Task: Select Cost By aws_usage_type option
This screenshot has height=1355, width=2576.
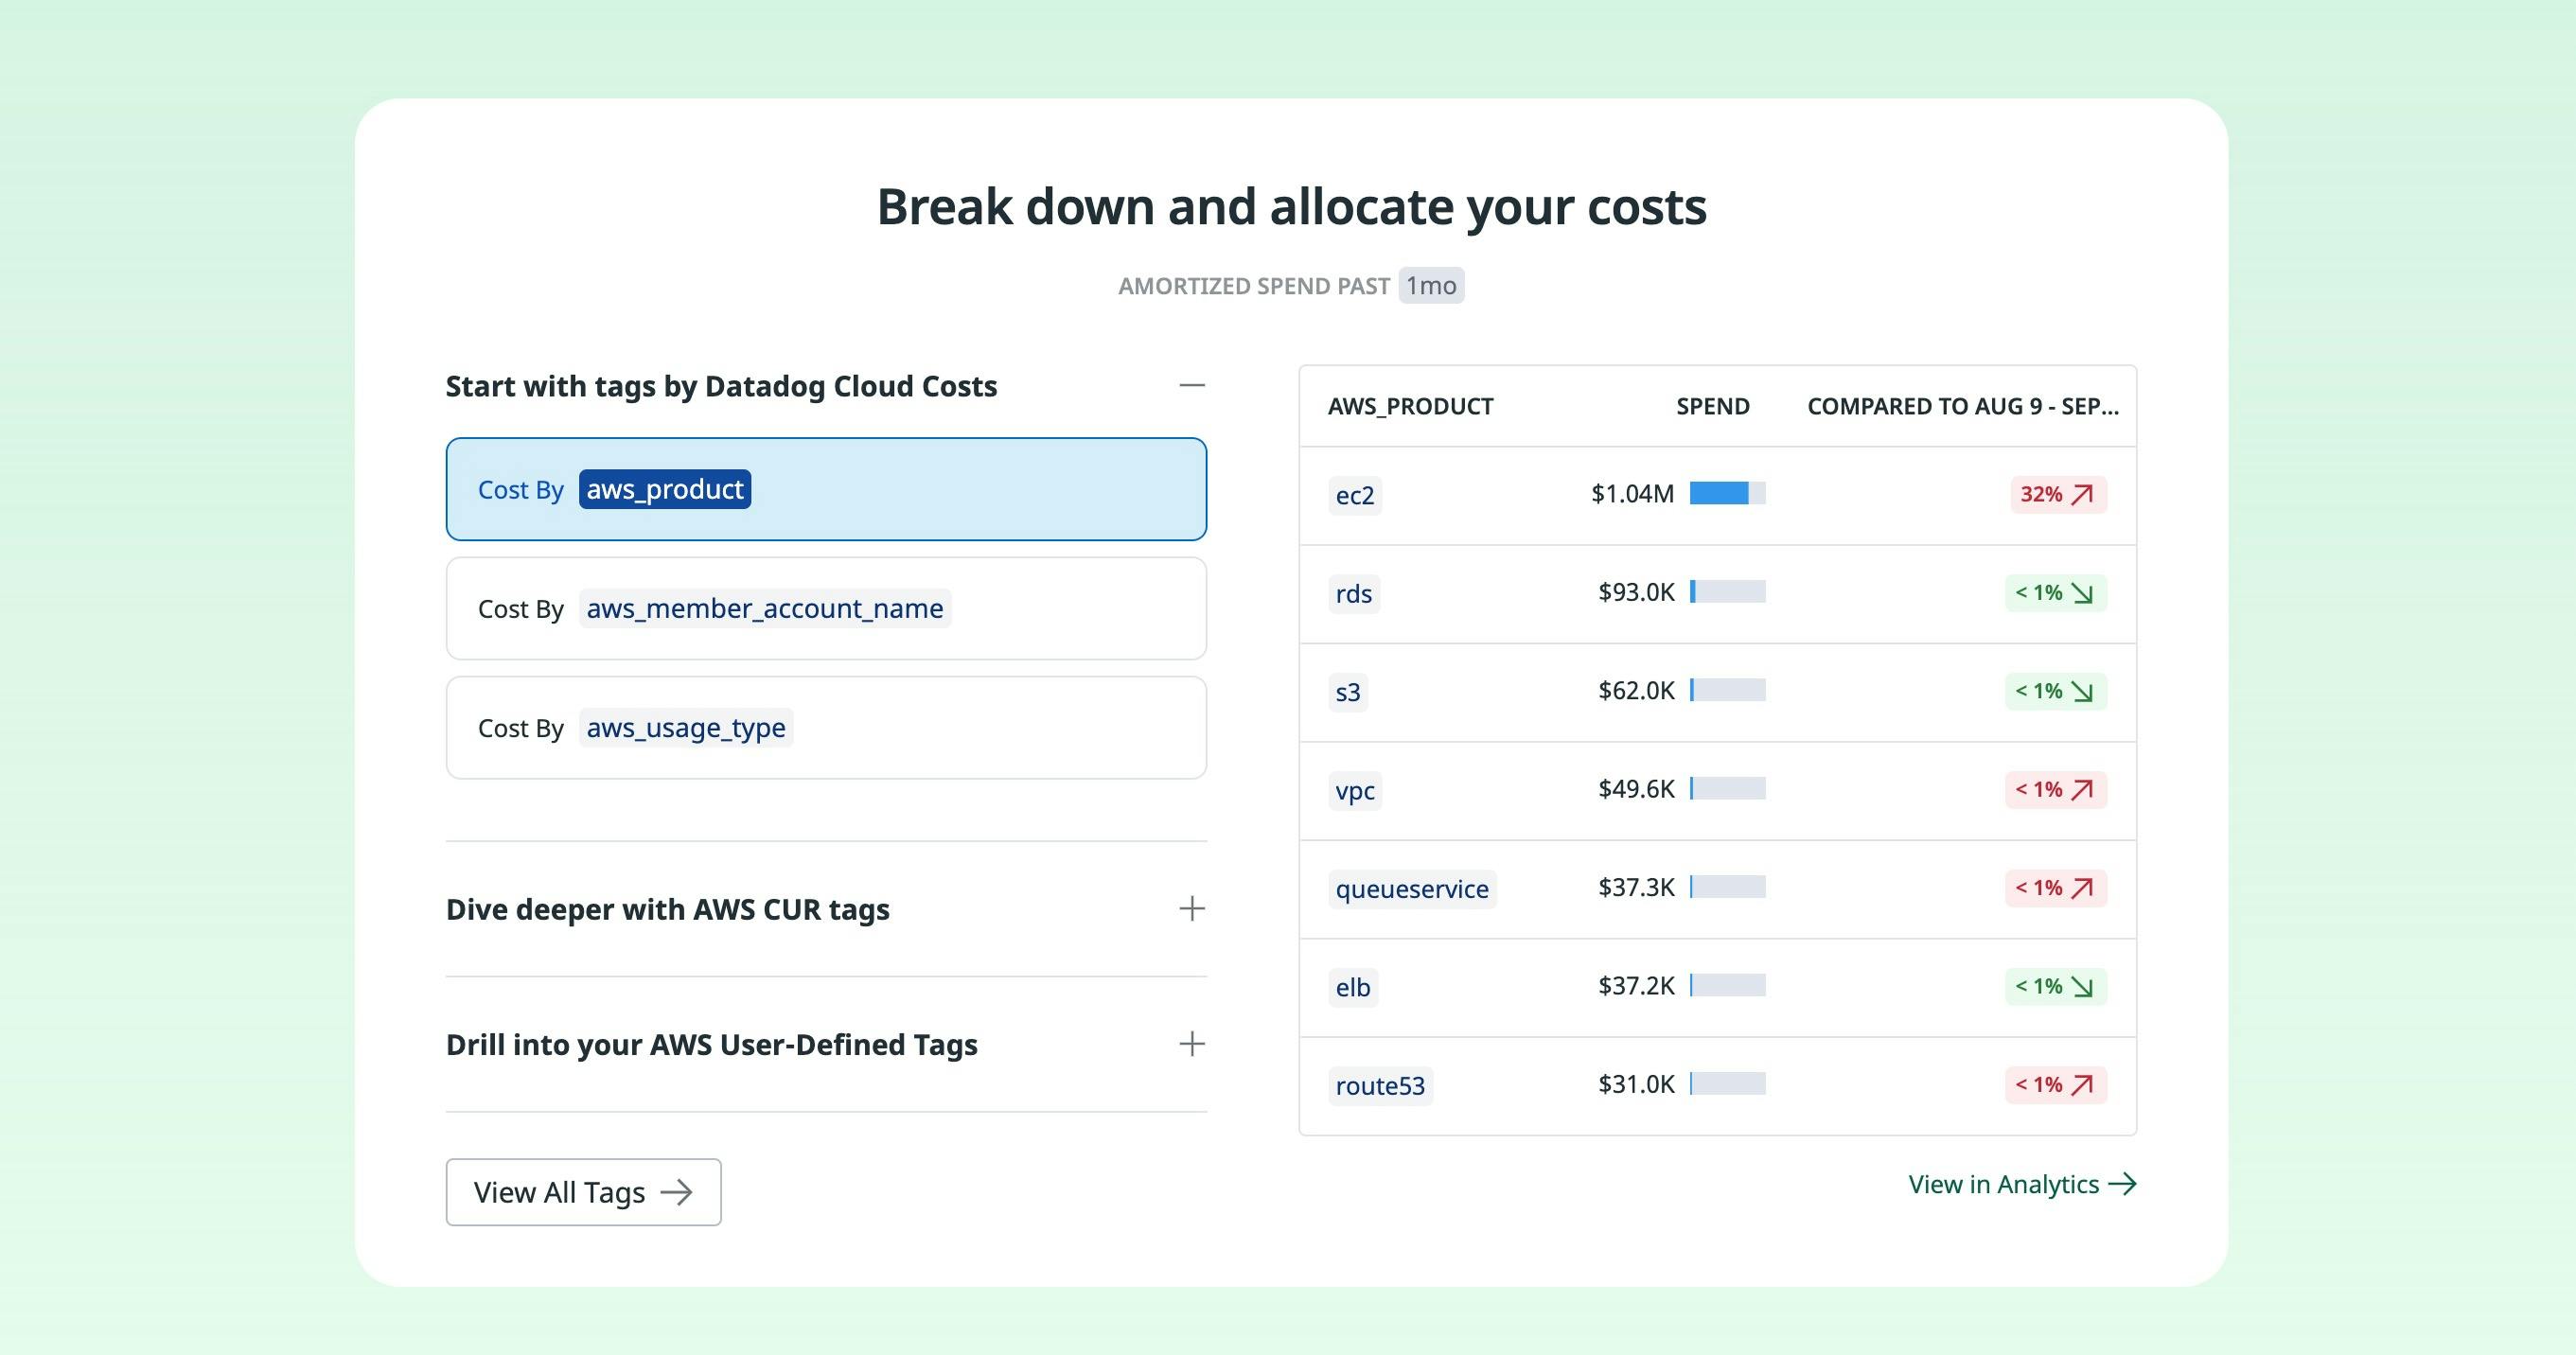Action: [x=826, y=728]
